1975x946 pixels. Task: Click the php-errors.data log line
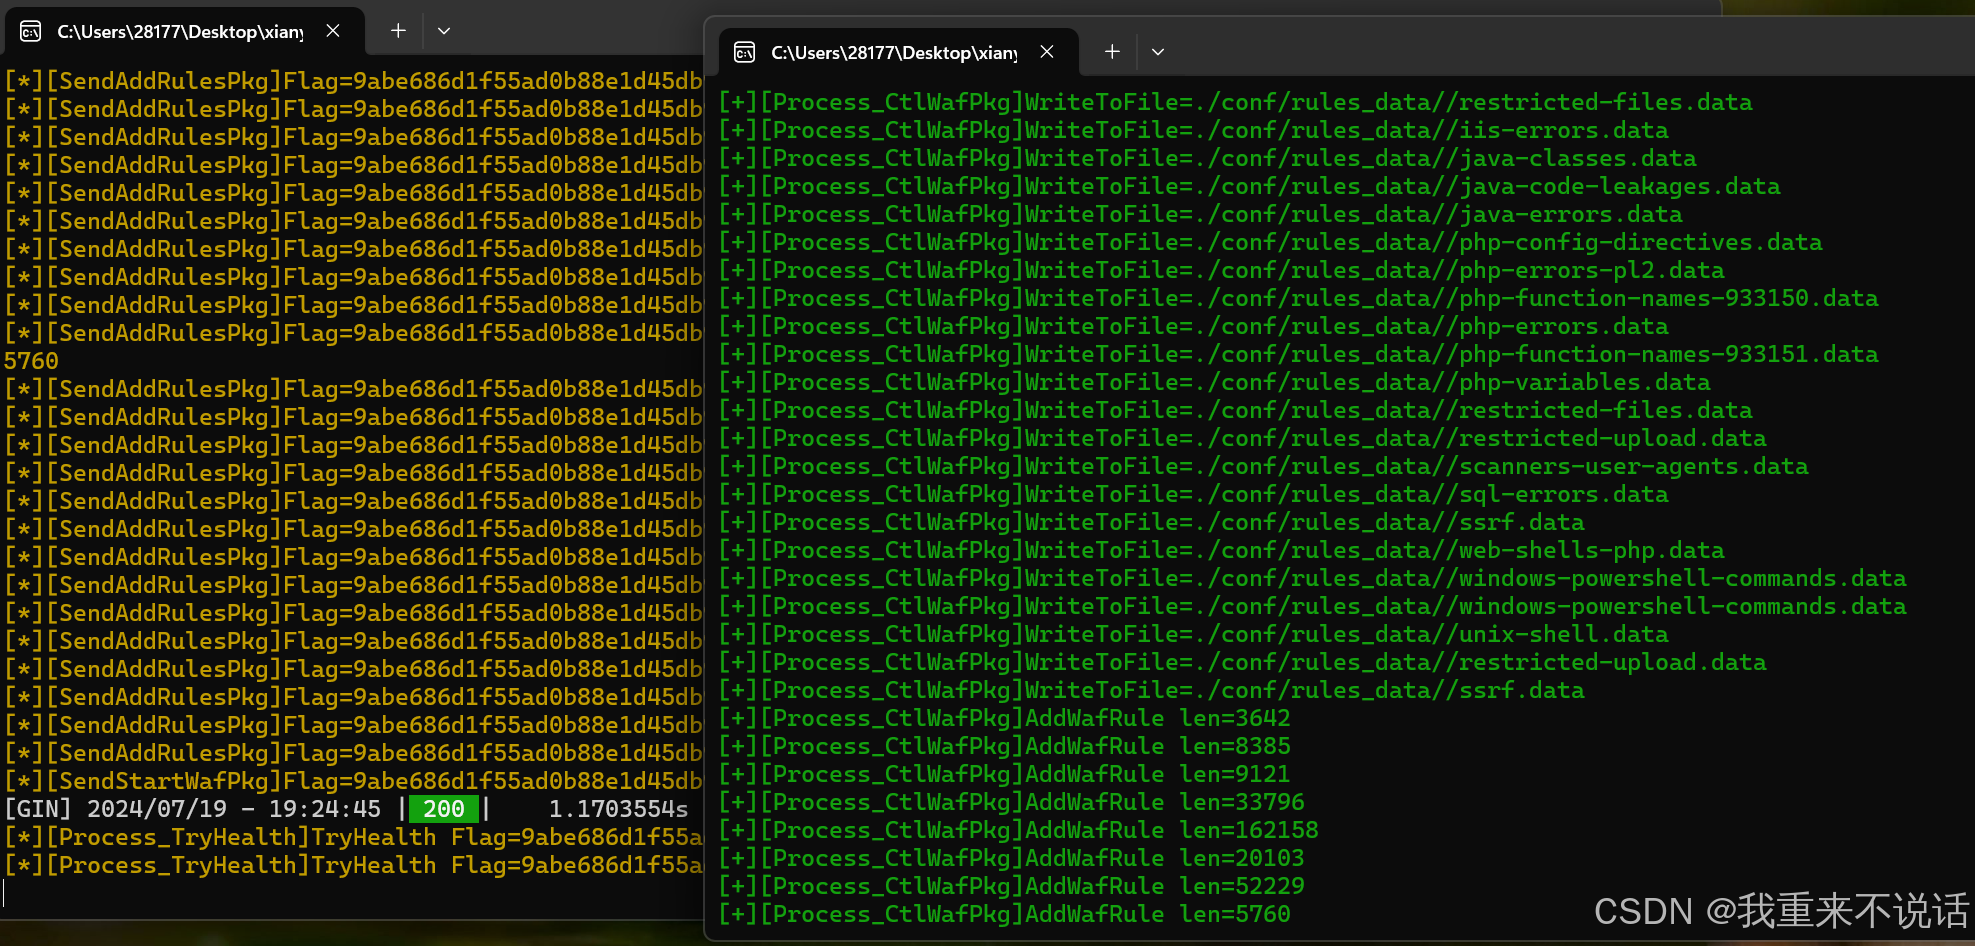coord(1194,327)
